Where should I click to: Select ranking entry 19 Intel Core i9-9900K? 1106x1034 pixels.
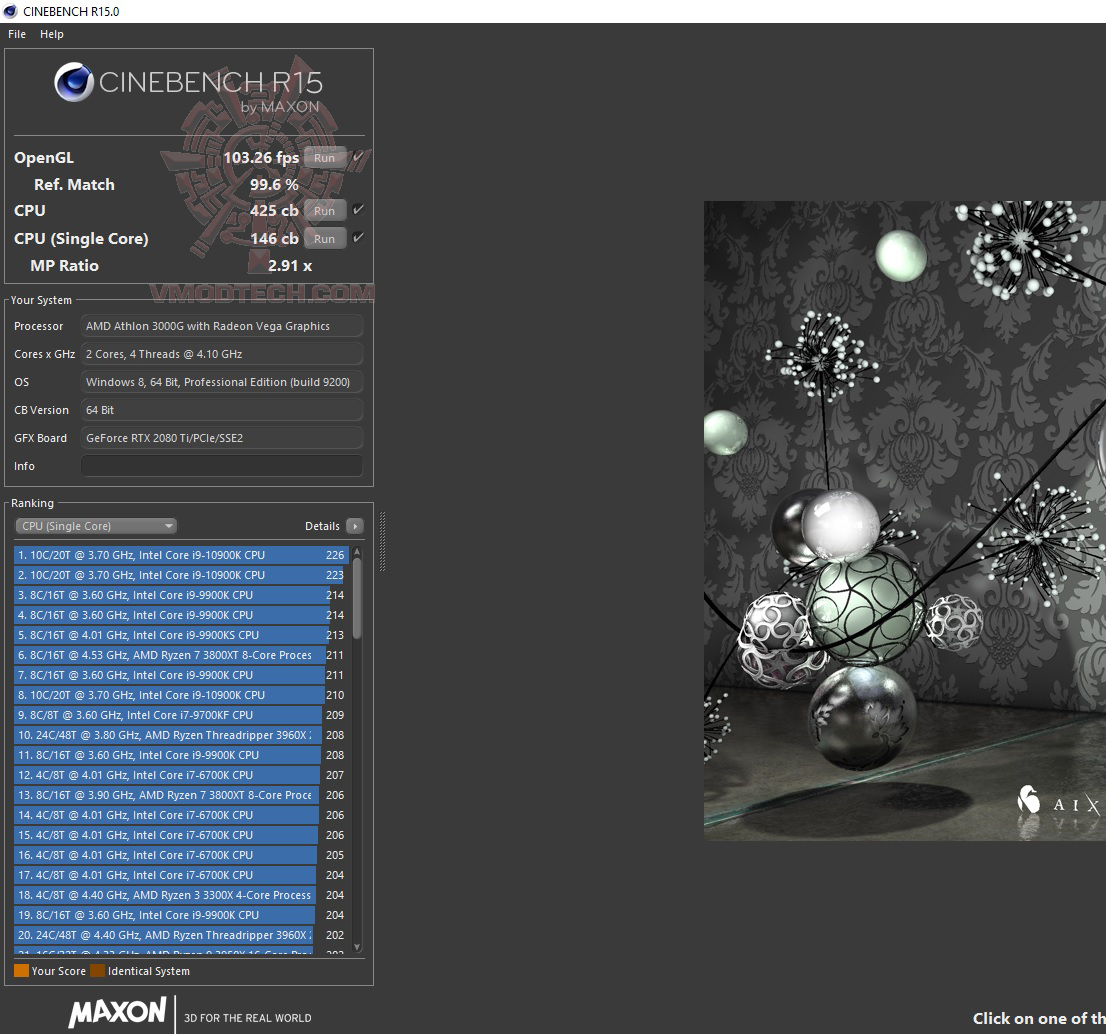point(181,915)
